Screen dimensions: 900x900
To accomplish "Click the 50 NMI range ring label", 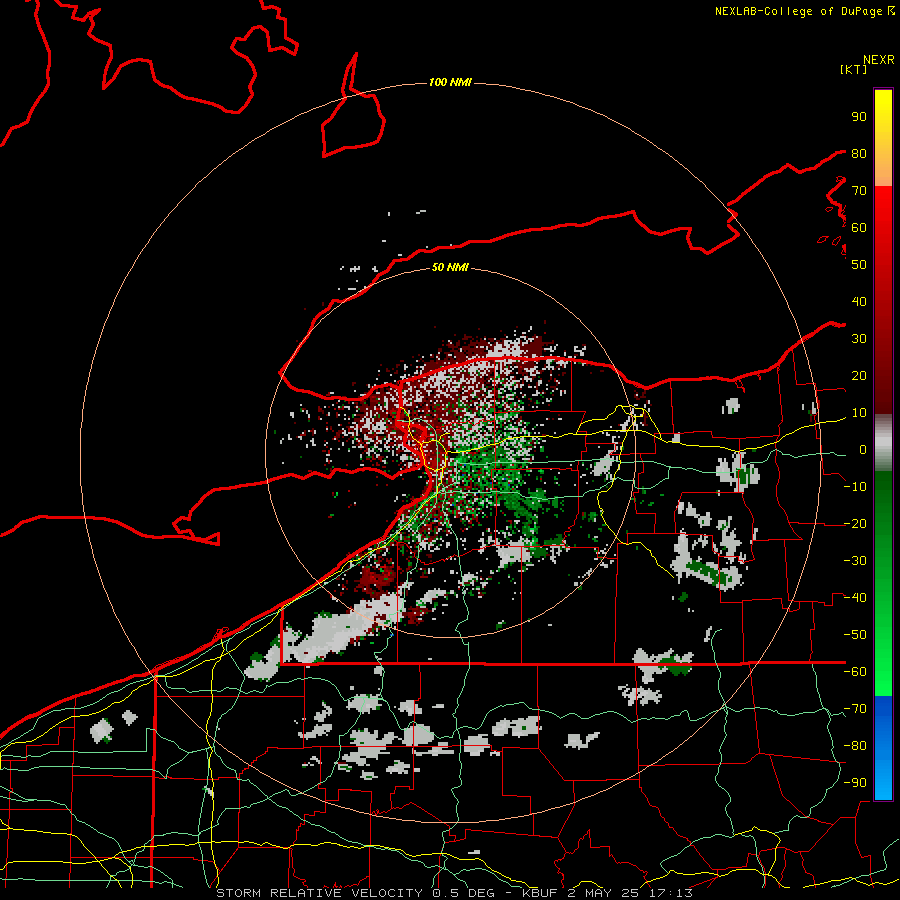I will tap(450, 267).
